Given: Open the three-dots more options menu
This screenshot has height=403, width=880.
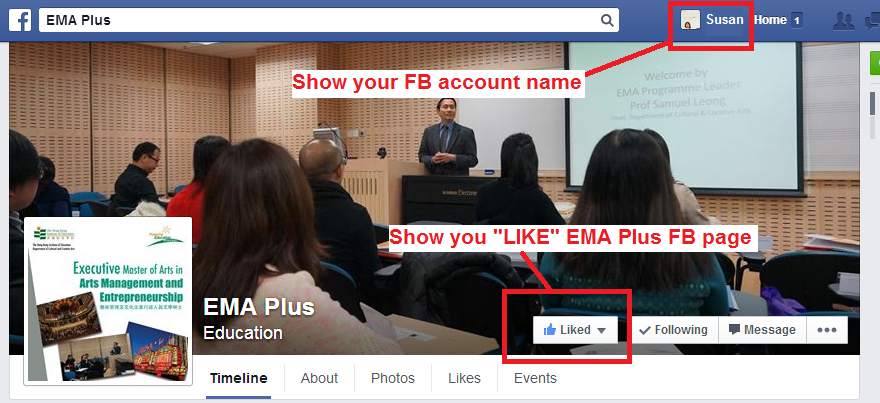Looking at the screenshot, I should pyautogui.click(x=827, y=329).
